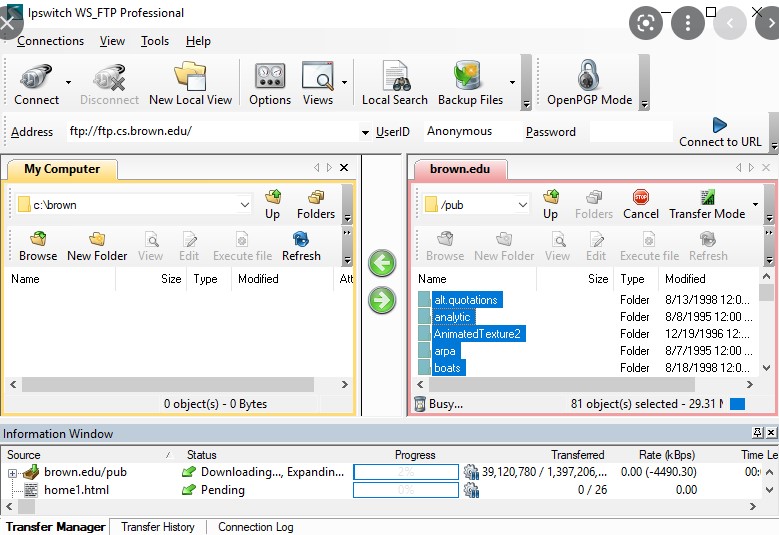Click the Address input field

pos(212,131)
